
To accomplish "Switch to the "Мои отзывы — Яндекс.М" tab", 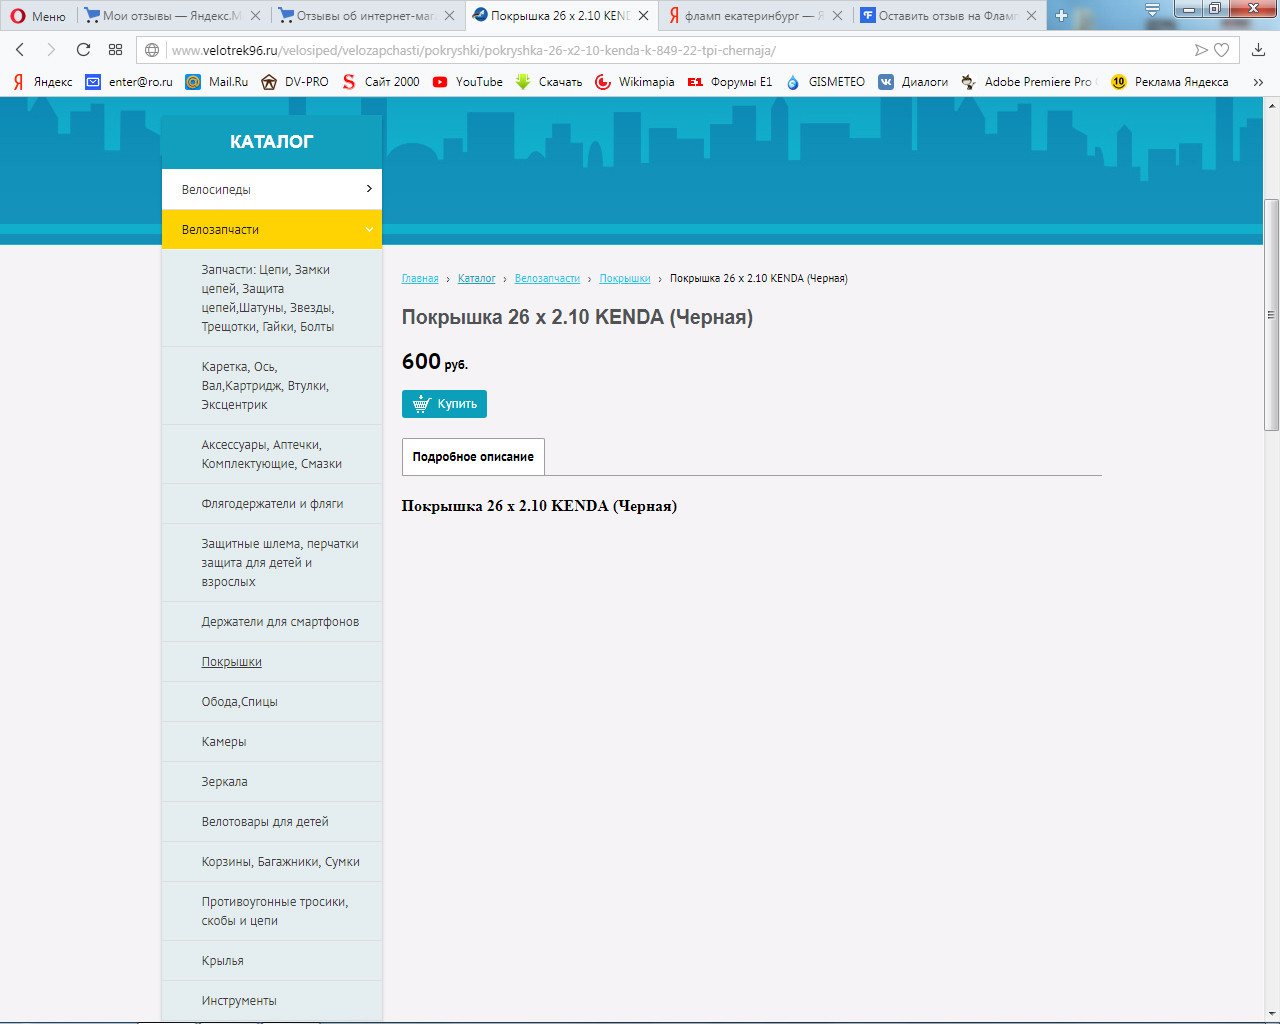I will pyautogui.click(x=172, y=16).
